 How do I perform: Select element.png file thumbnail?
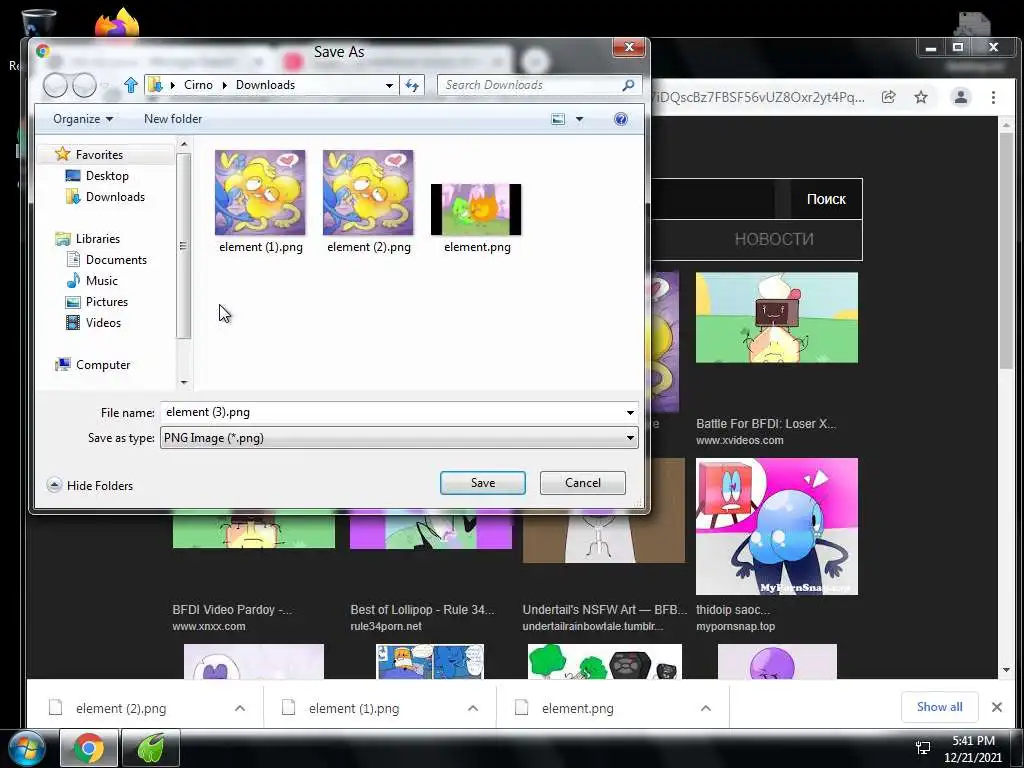[x=476, y=210]
